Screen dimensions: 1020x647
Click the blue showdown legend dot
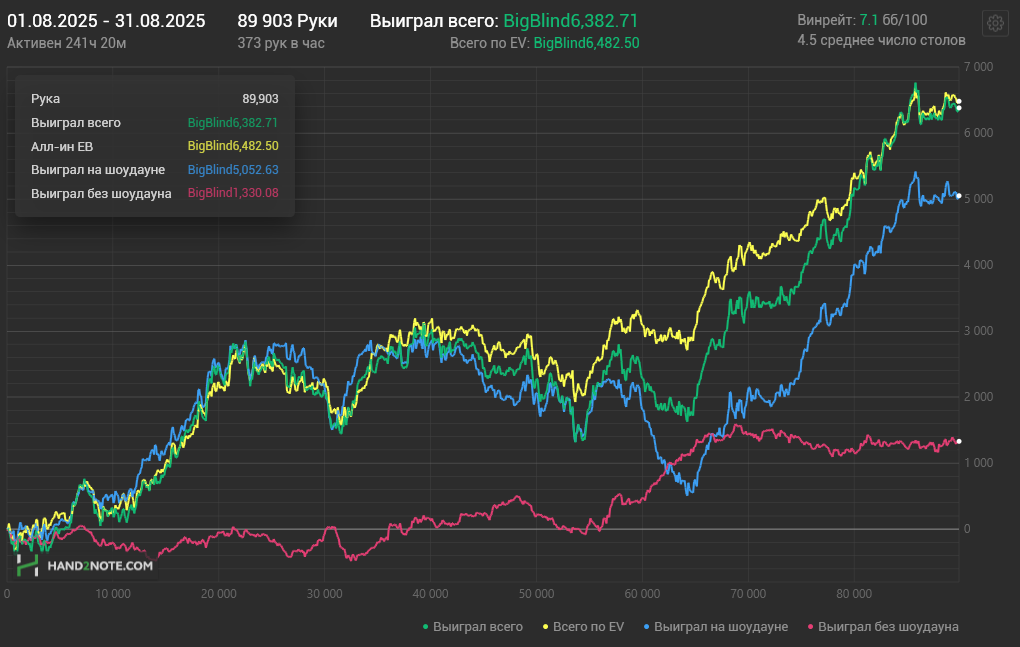(646, 627)
